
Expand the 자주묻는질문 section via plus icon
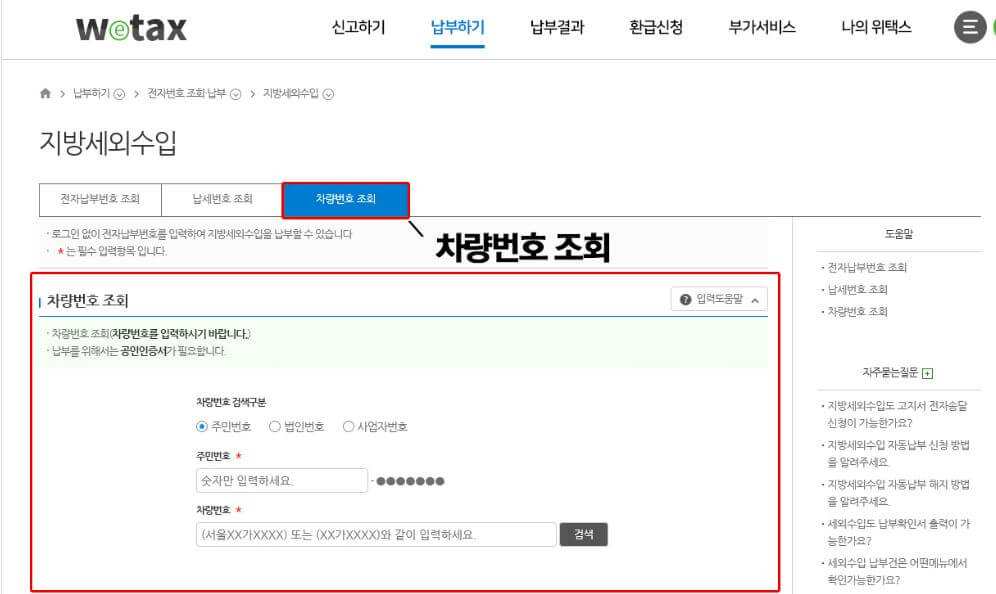[x=925, y=371]
